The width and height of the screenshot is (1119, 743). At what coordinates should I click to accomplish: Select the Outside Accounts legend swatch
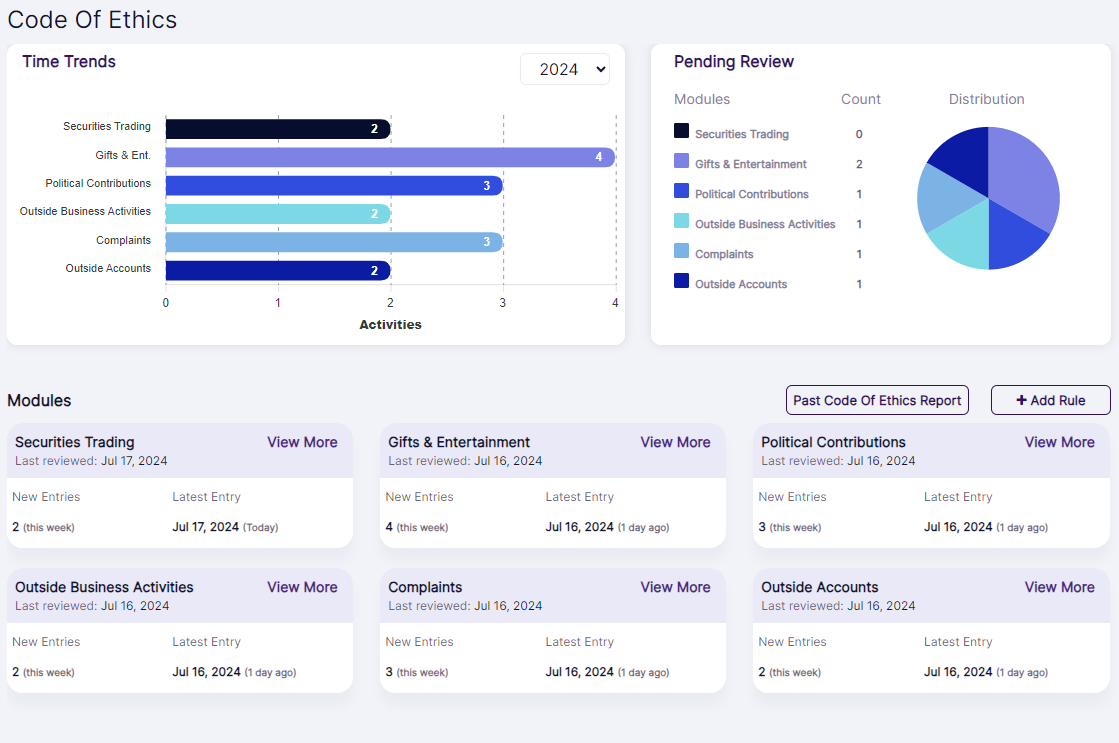(681, 281)
